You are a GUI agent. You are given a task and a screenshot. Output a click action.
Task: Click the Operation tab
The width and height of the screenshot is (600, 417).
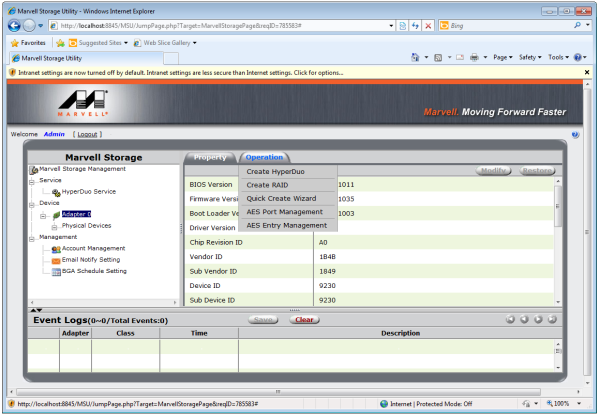click(x=264, y=158)
